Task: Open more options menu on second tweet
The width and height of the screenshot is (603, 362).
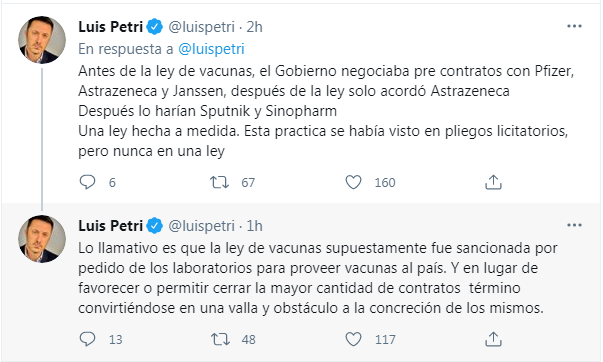Action: tap(574, 225)
